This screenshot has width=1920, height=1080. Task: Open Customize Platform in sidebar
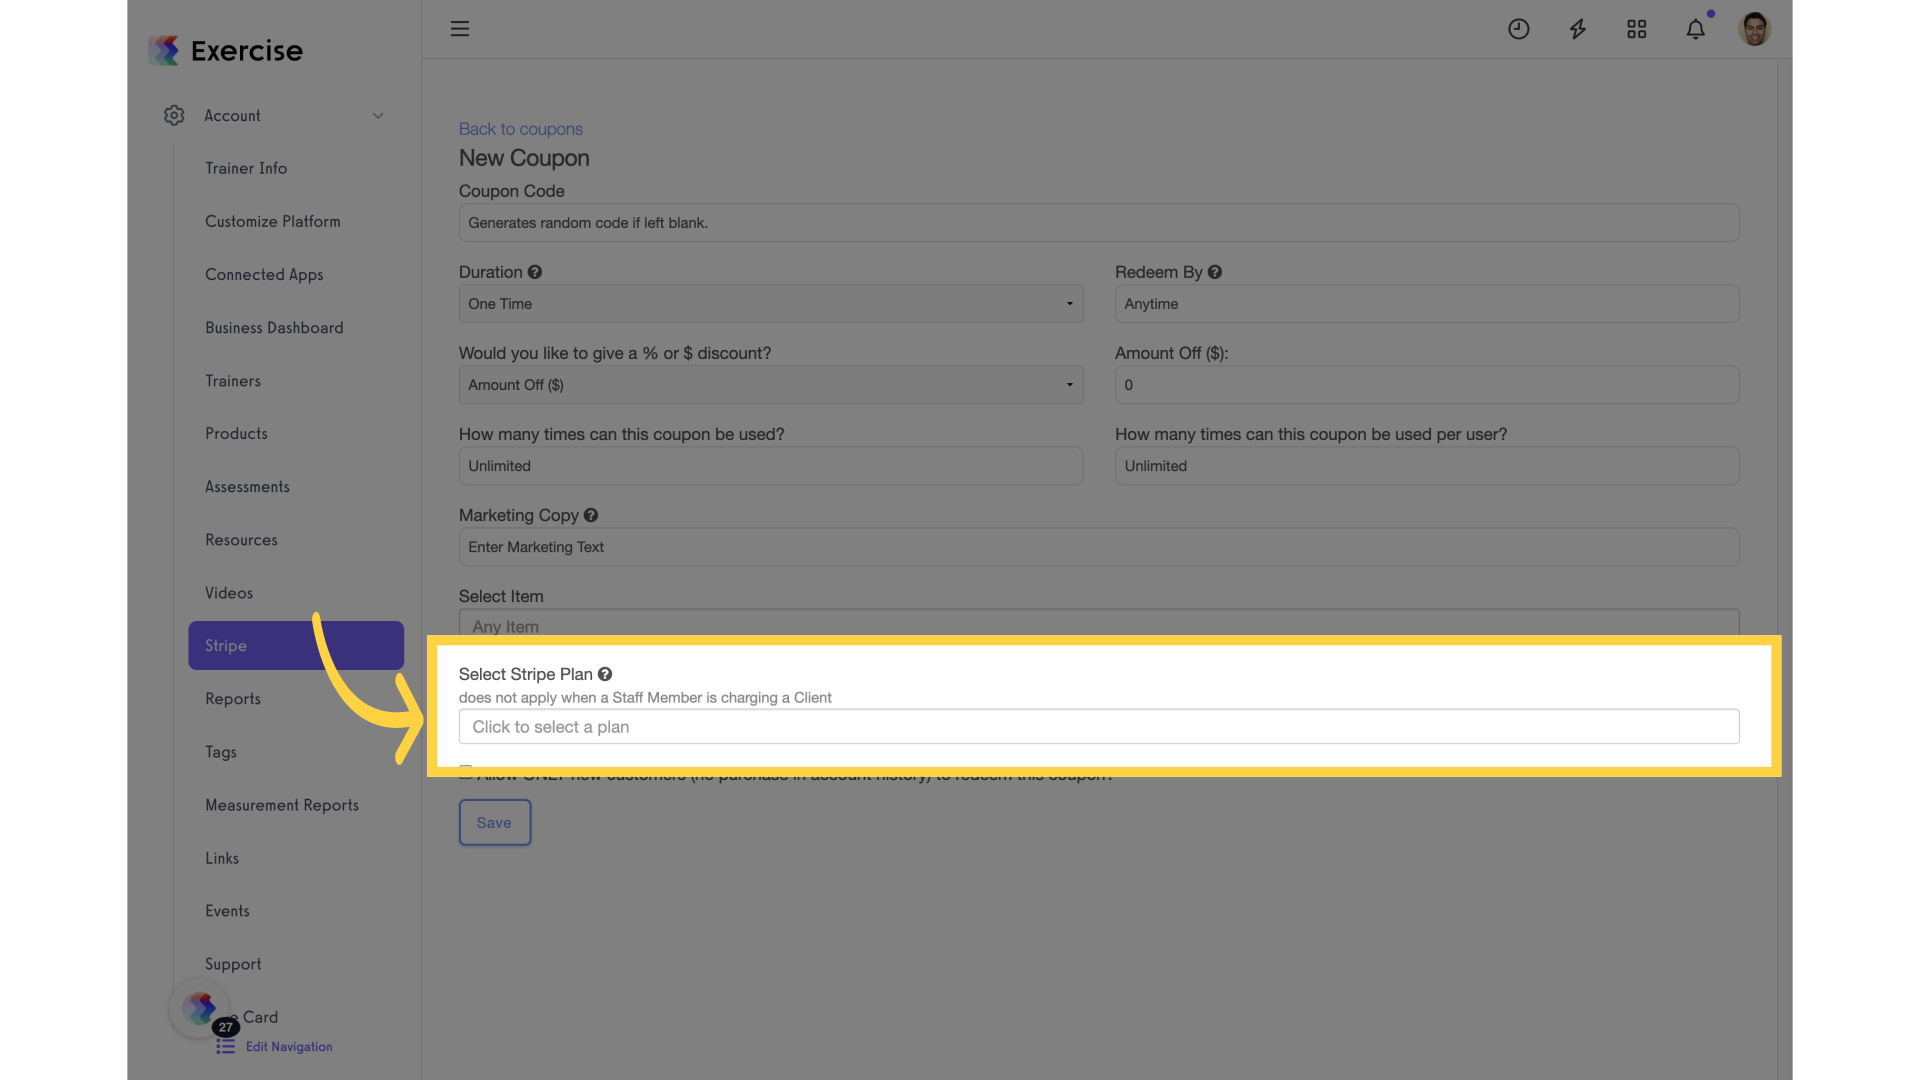click(x=273, y=222)
